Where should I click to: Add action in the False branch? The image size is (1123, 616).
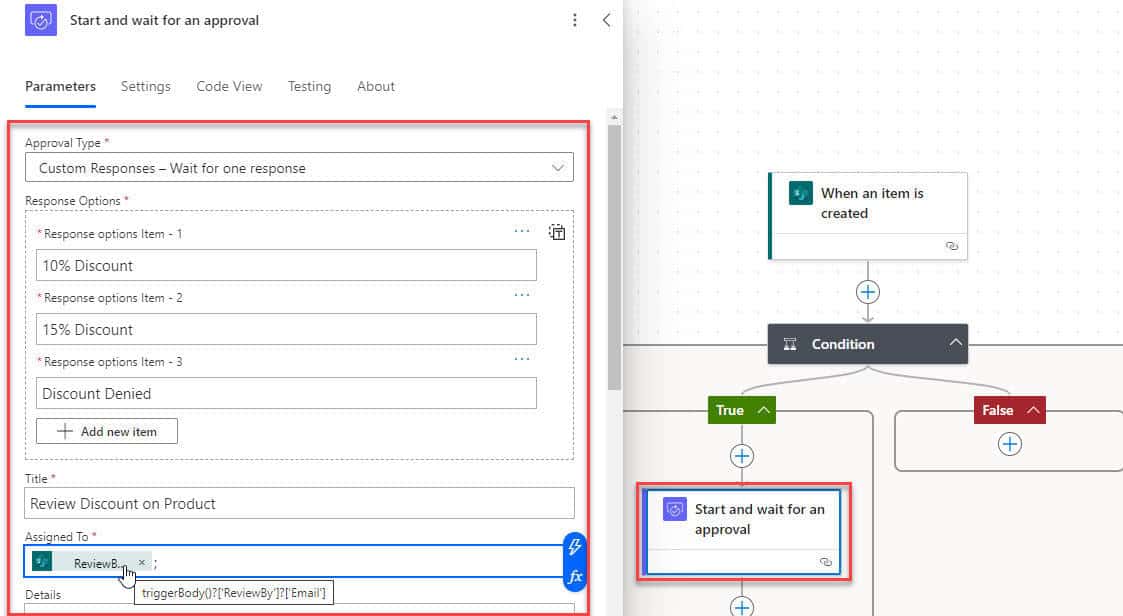(x=1010, y=444)
